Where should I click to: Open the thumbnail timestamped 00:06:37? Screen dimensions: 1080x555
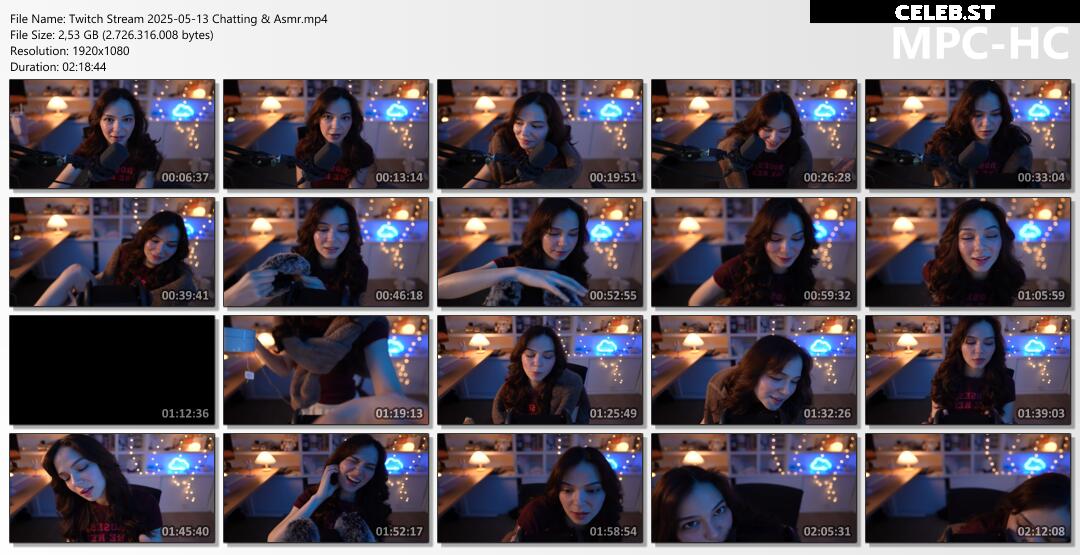(x=112, y=134)
